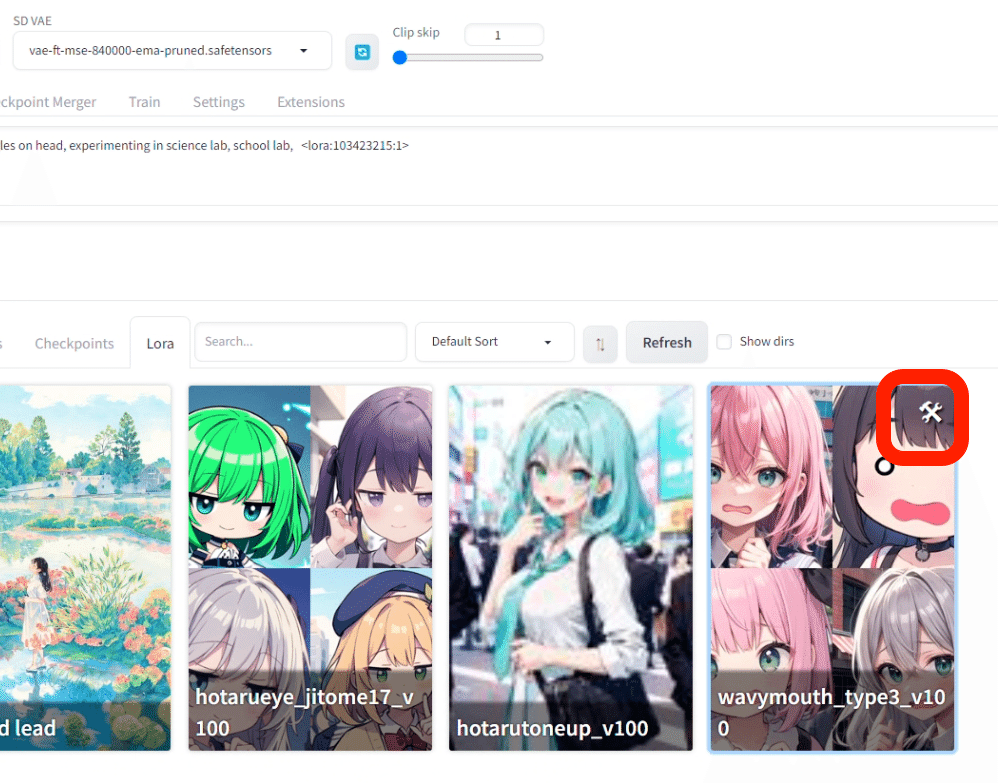
Task: Open the Settings tab
Action: click(x=218, y=102)
